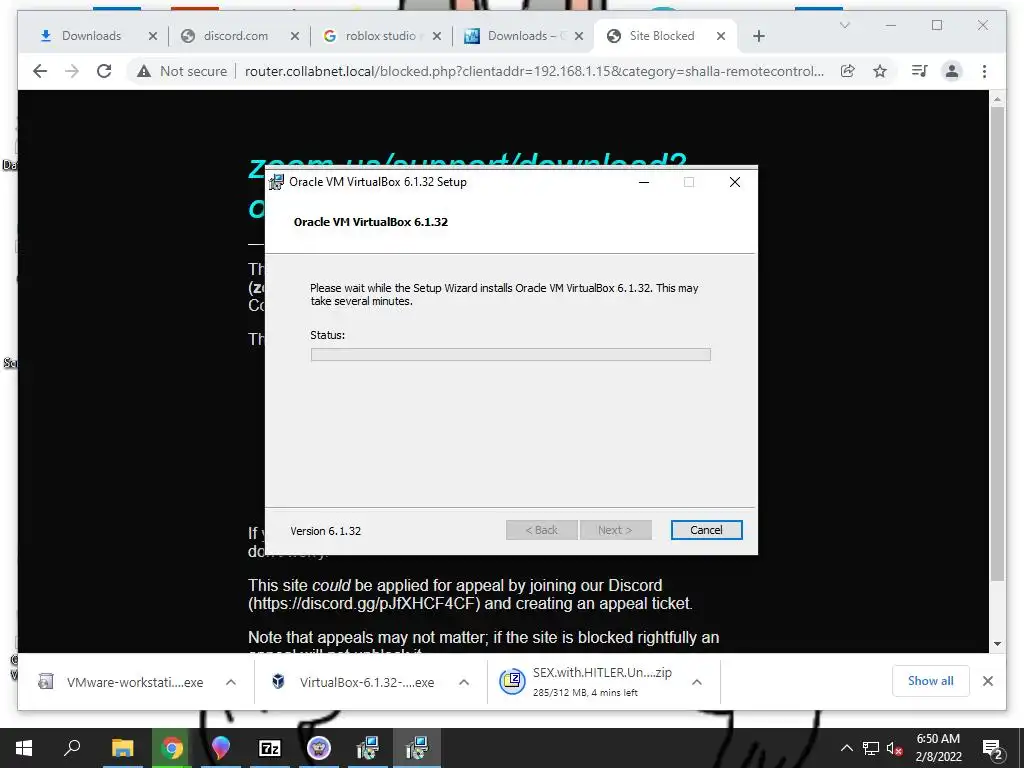Image resolution: width=1024 pixels, height=768 pixels.
Task: Click the address bar URL
Action: 534,71
